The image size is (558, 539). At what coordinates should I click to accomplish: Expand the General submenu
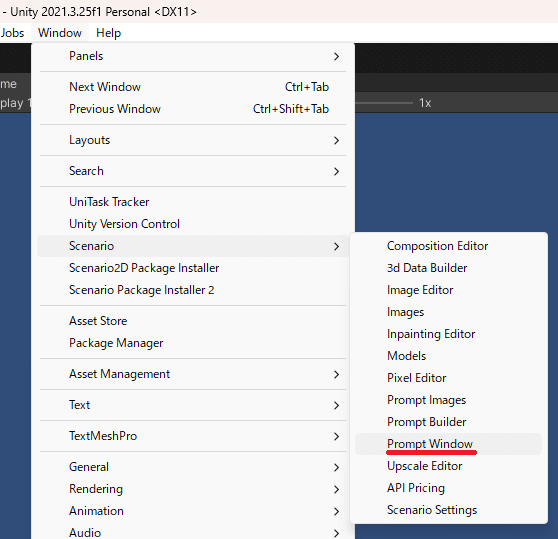[x=193, y=467]
